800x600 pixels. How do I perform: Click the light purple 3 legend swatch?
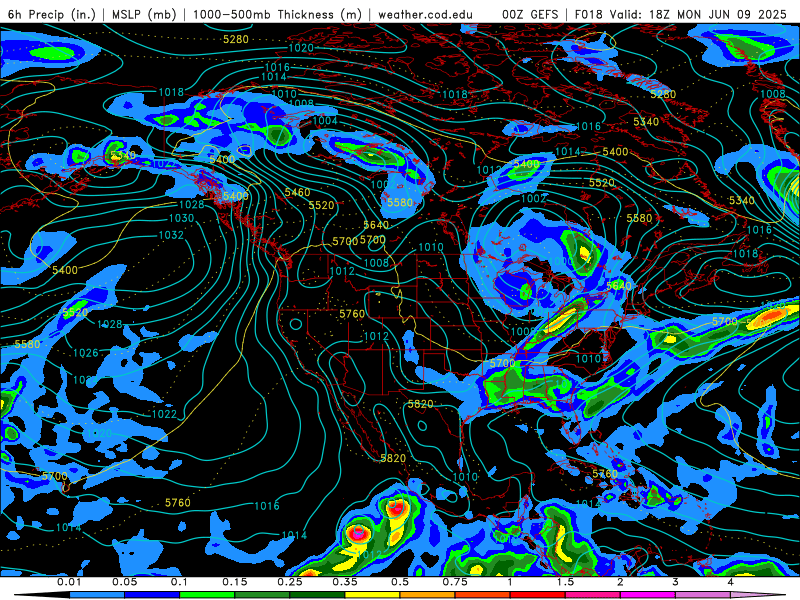coord(703,595)
